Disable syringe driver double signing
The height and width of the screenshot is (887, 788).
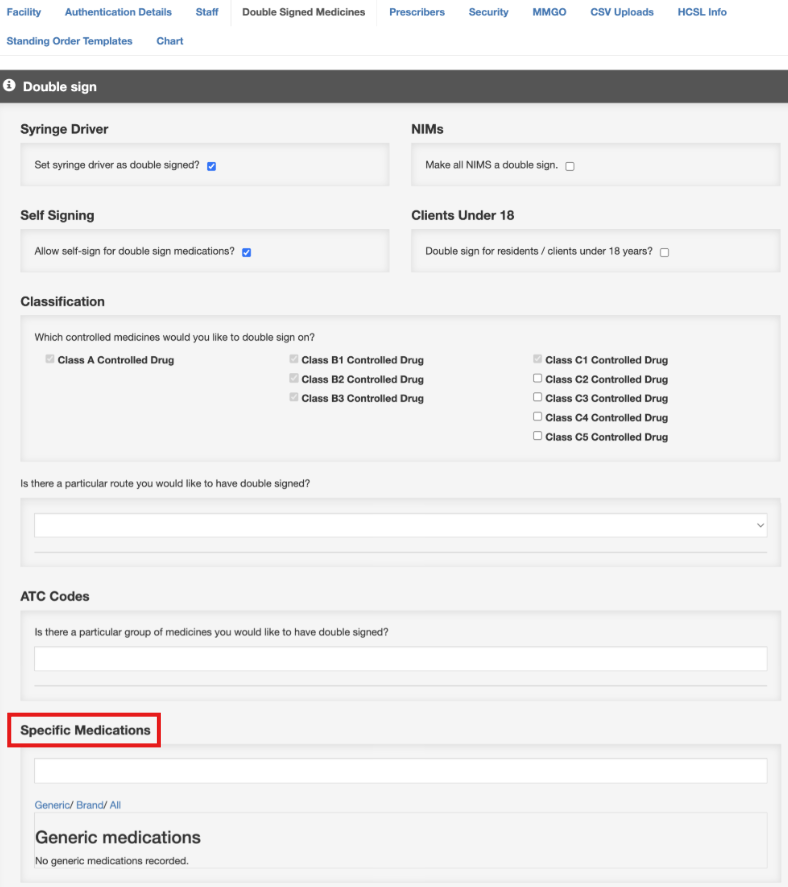211,166
